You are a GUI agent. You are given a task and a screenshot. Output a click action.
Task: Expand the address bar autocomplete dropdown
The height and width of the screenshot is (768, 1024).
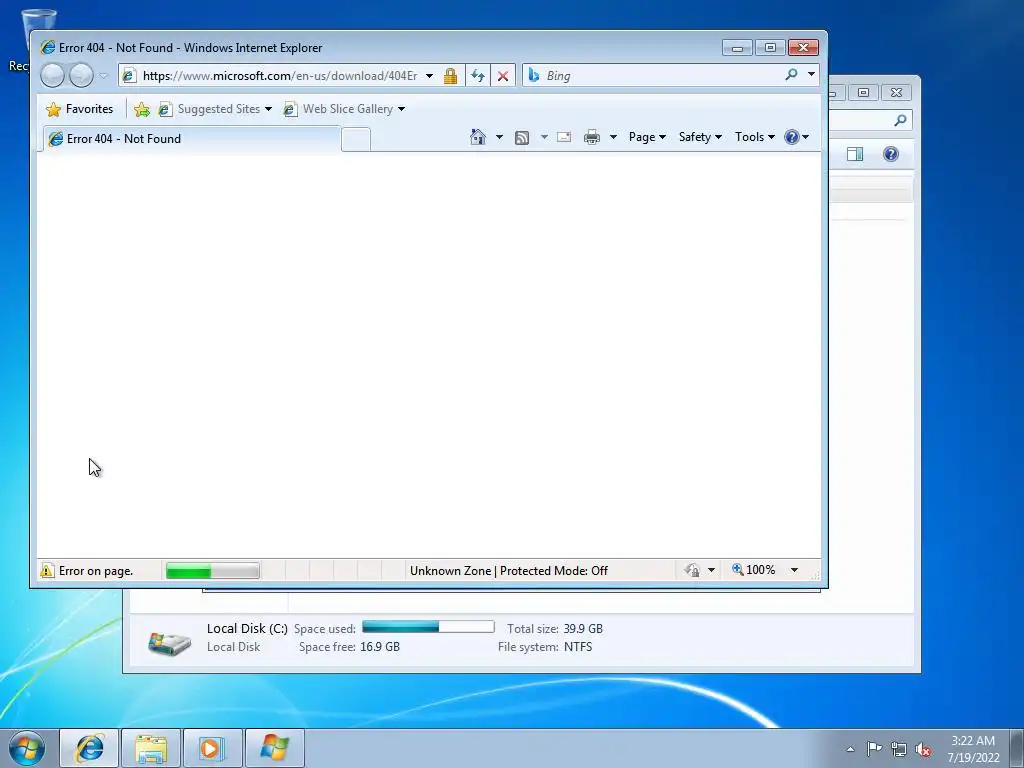[429, 76]
